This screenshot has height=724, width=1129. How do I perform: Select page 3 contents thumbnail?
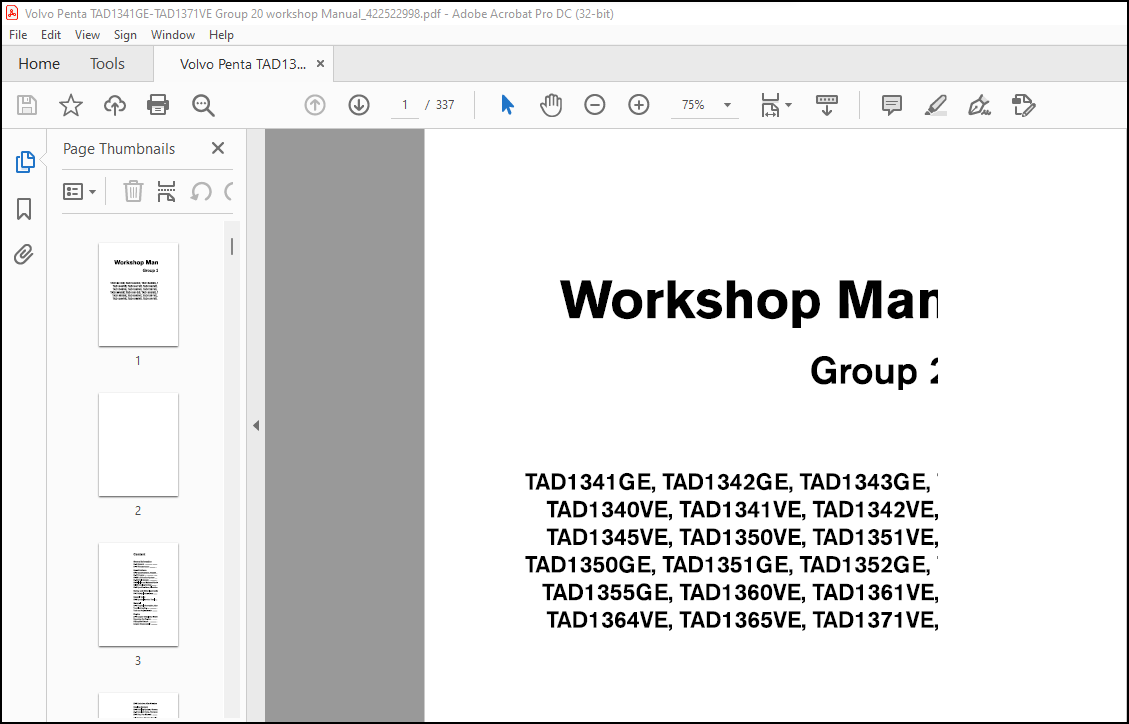coord(138,594)
